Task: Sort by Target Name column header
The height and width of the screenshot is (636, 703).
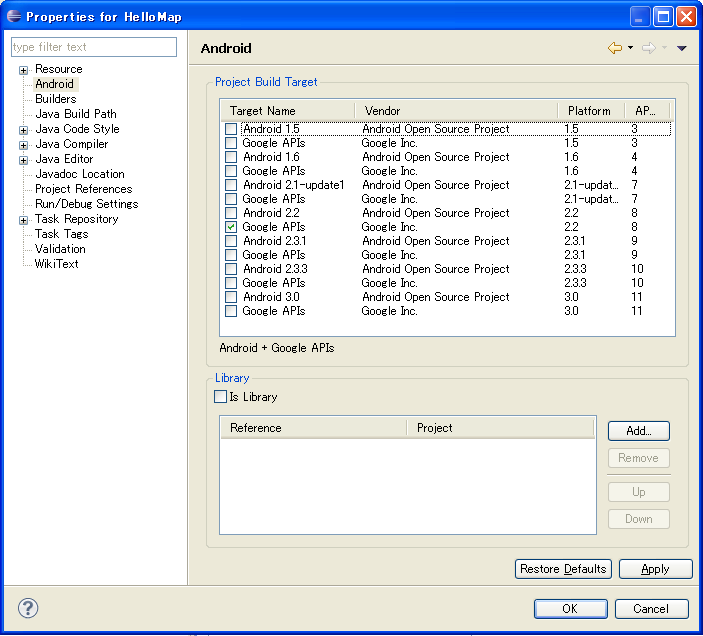Action: pyautogui.click(x=288, y=111)
